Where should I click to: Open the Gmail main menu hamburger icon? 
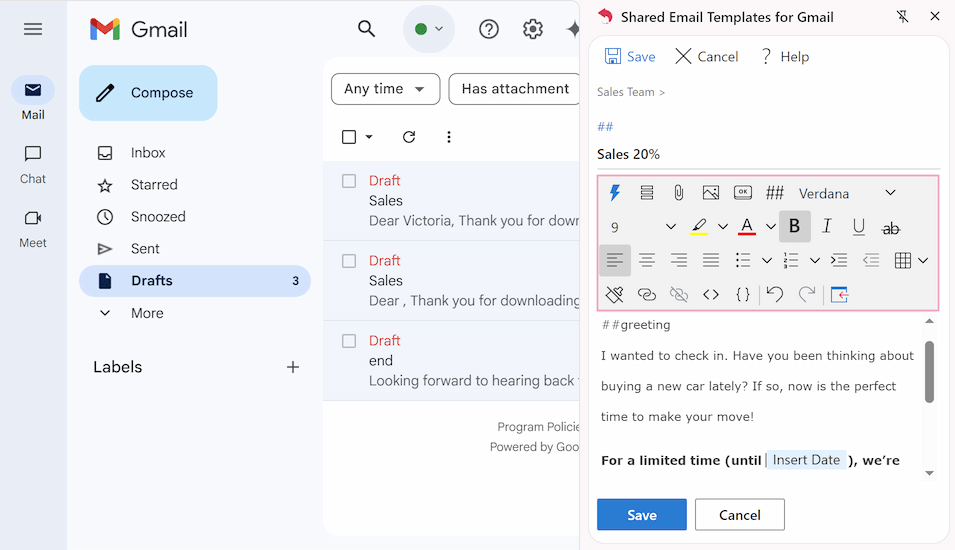(x=33, y=29)
